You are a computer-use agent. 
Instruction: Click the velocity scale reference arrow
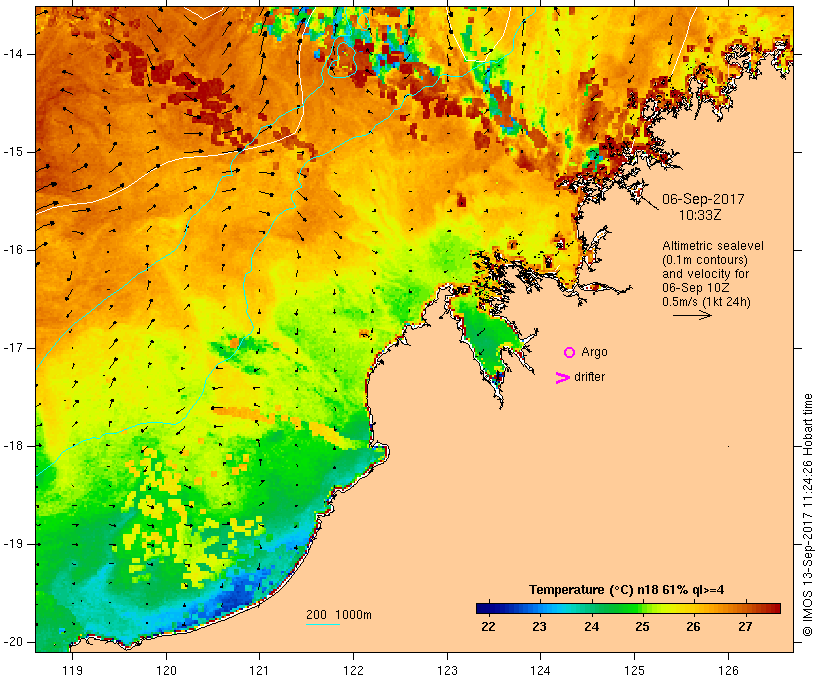point(692,315)
